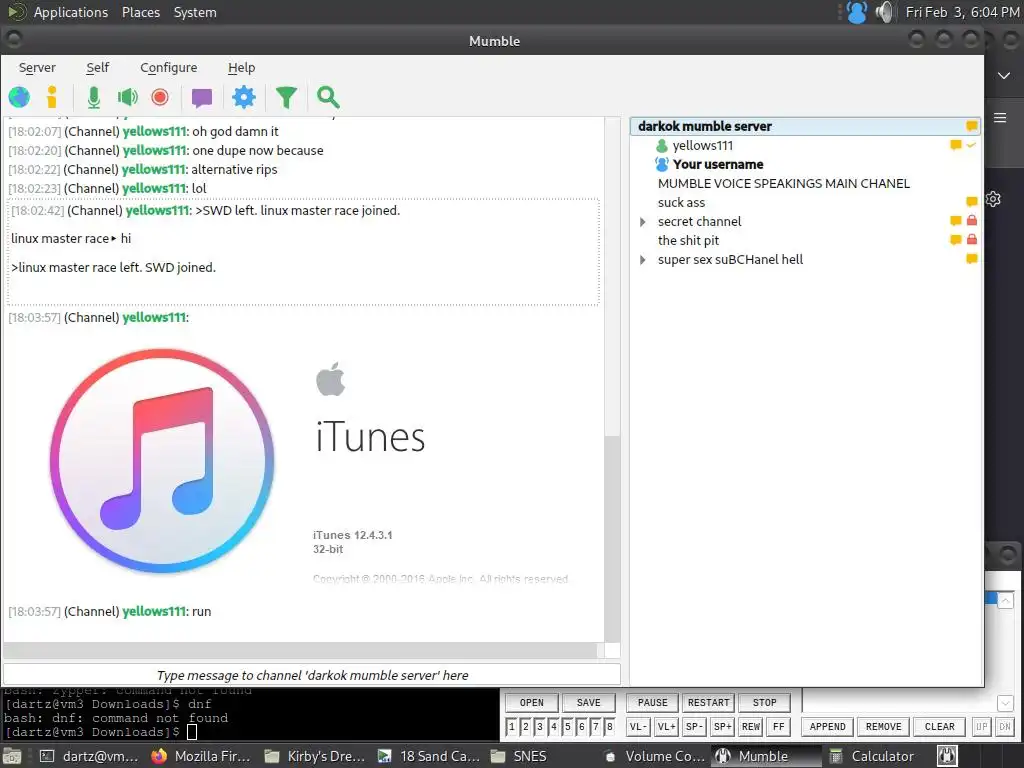Click comment icon on super sex suBCHanel hell
This screenshot has height=768, width=1024.
click(x=972, y=259)
